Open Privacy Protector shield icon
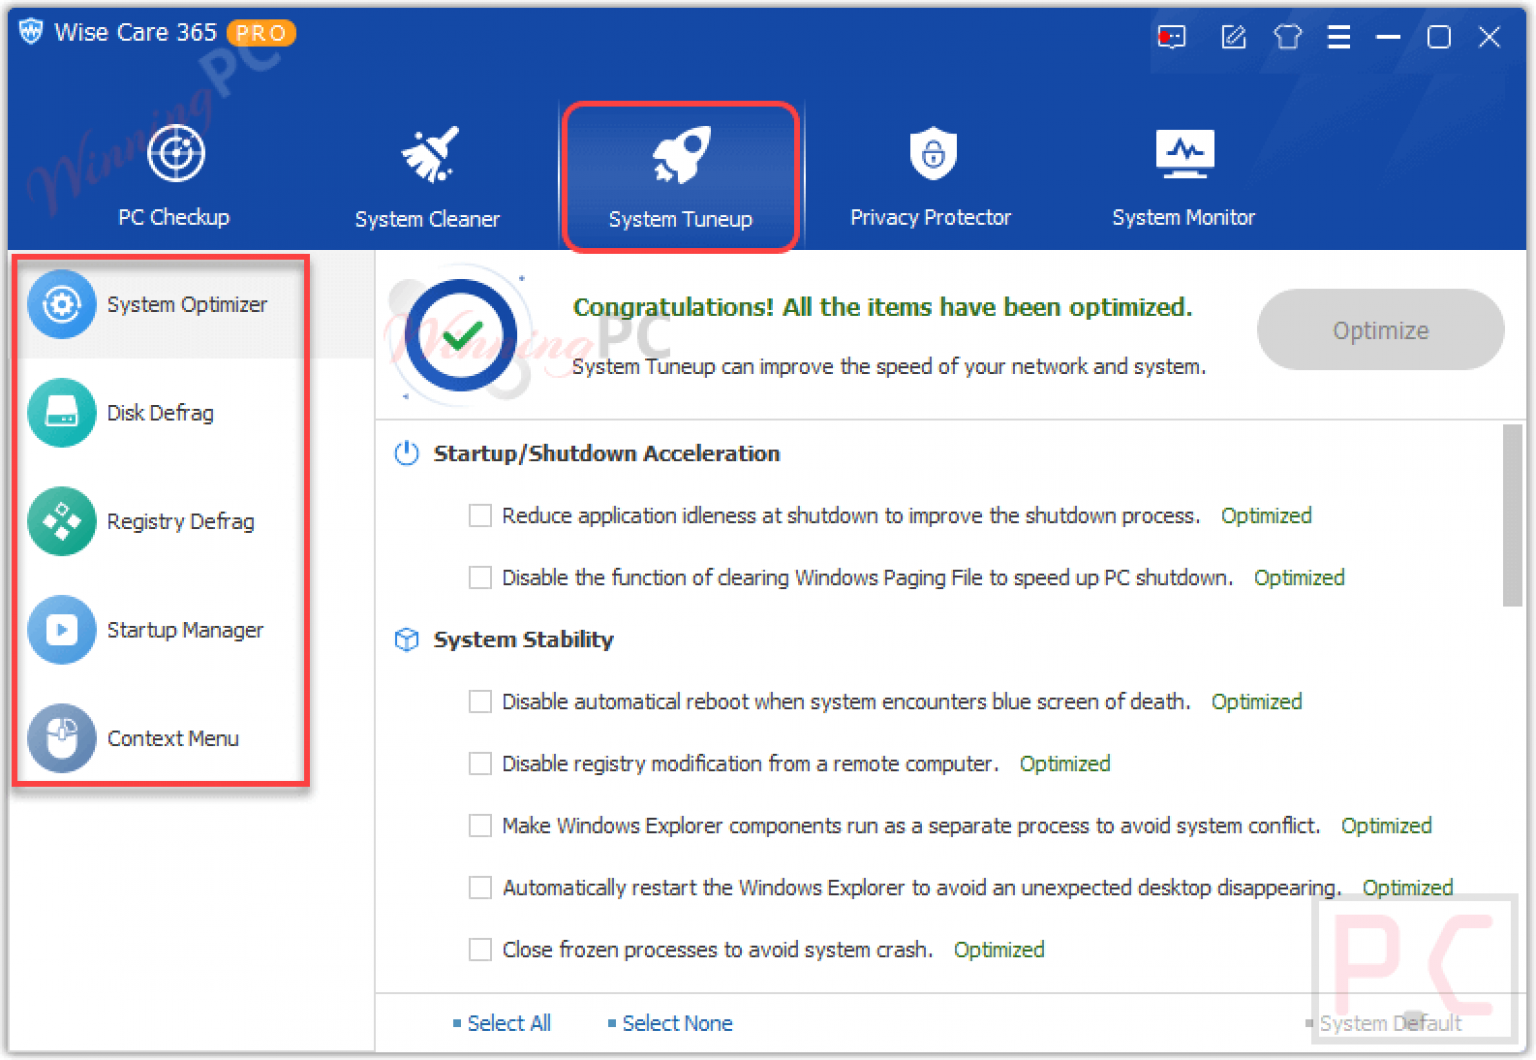The height and width of the screenshot is (1060, 1536). (933, 153)
